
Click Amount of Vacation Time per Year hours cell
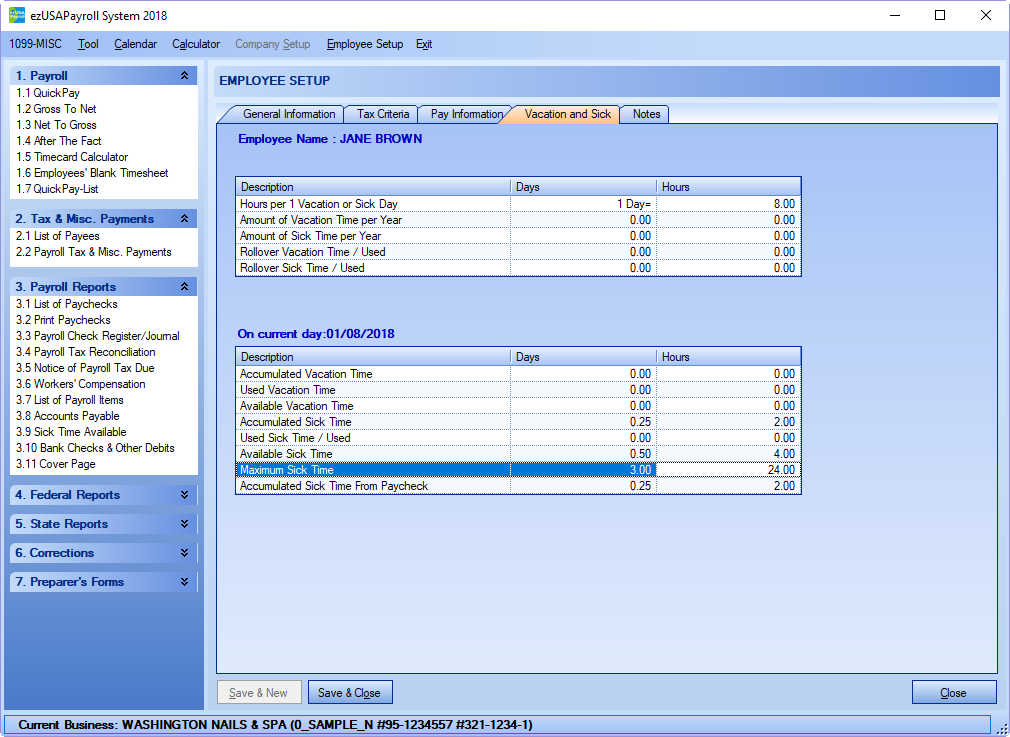point(728,220)
